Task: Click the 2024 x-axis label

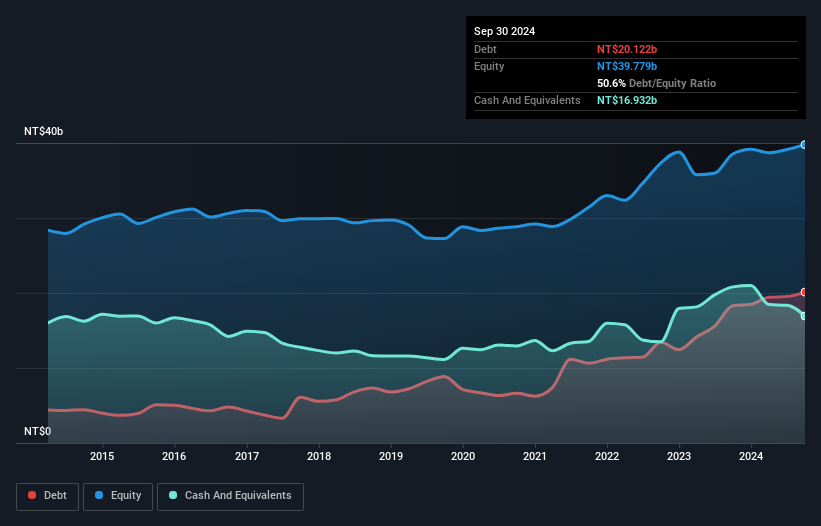Action: pos(751,456)
